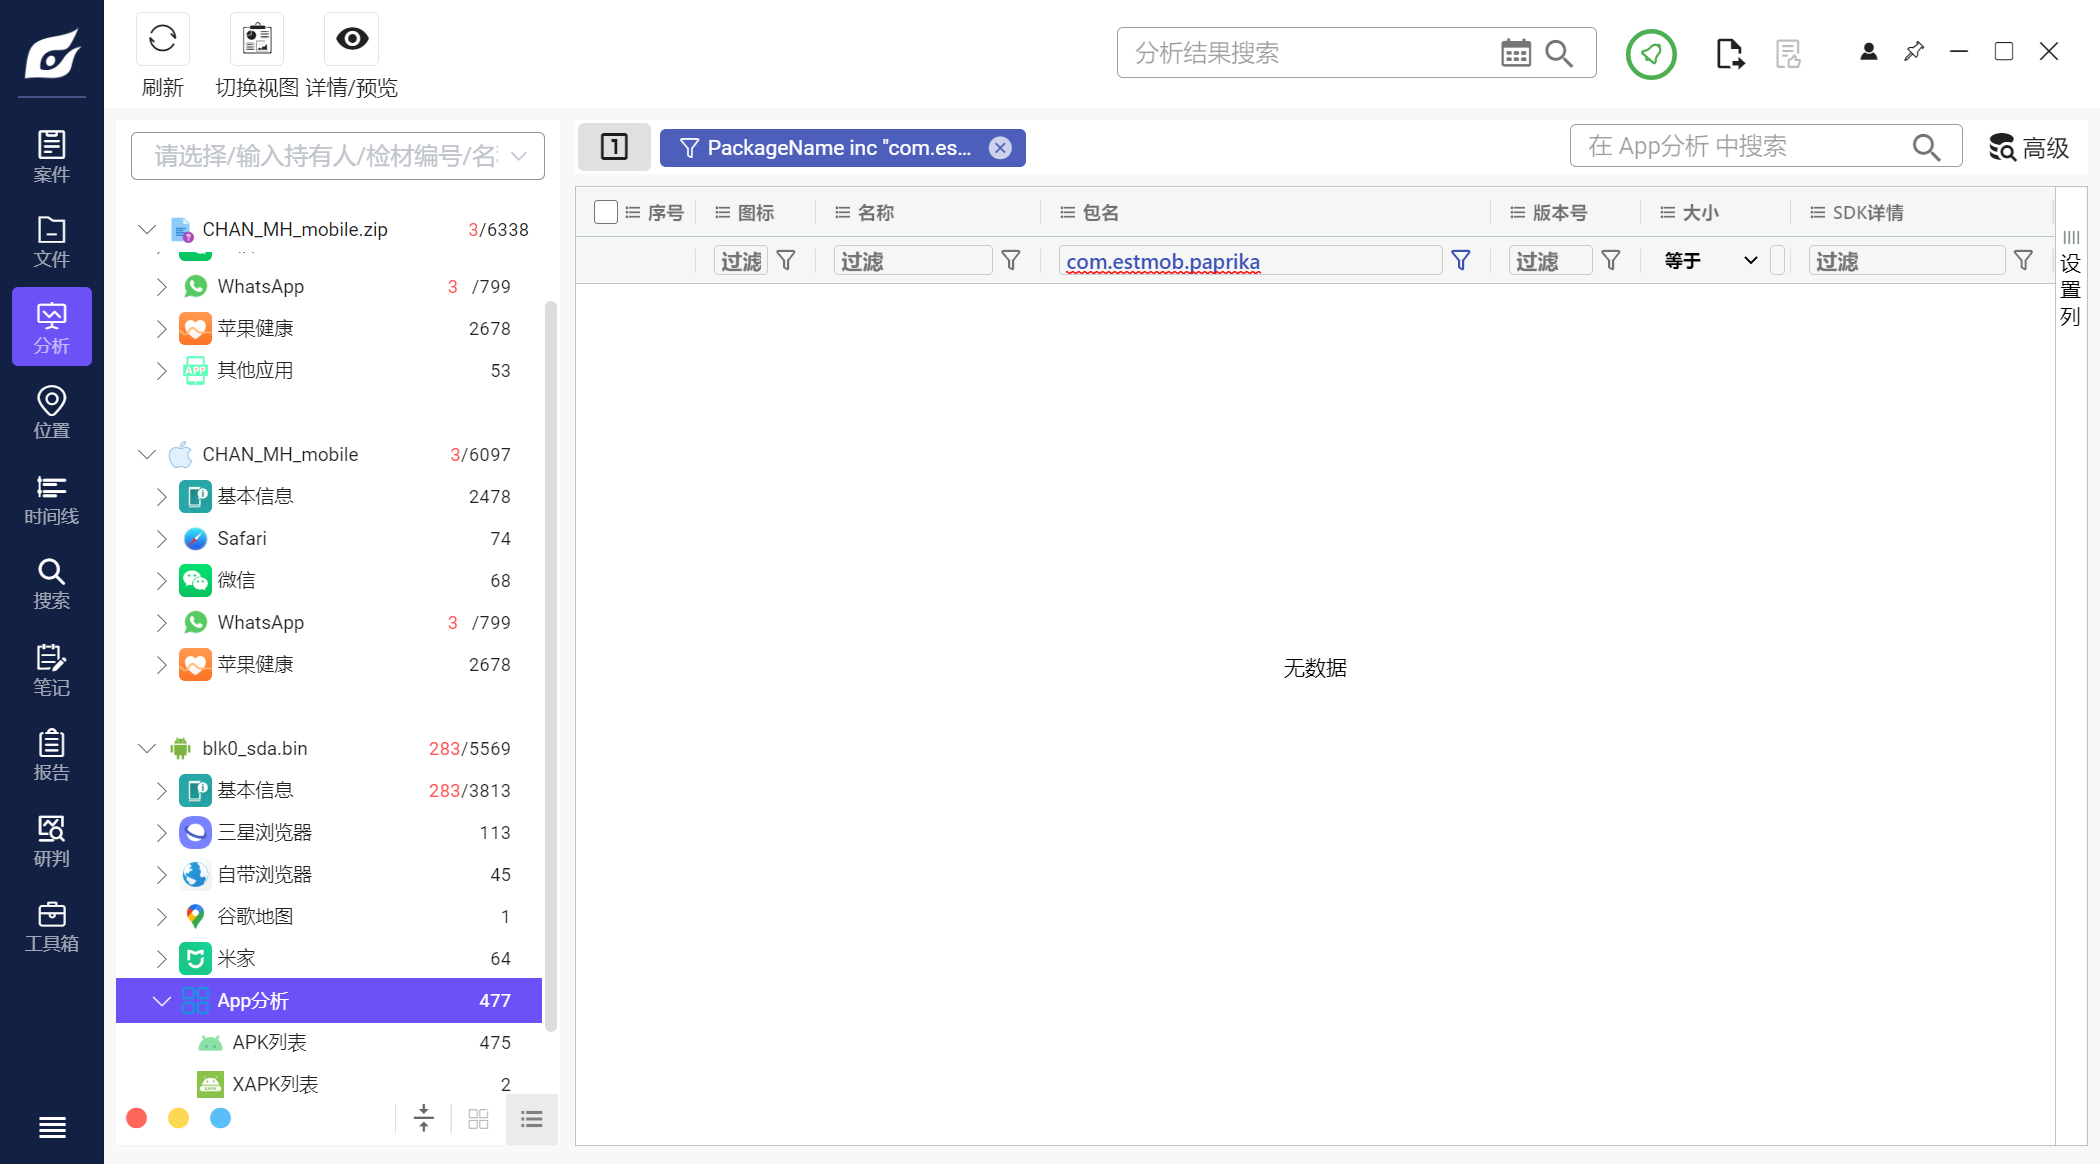Tick the select-all checkbox in table header
Image resolution: width=2100 pixels, height=1164 pixels.
(x=605, y=212)
